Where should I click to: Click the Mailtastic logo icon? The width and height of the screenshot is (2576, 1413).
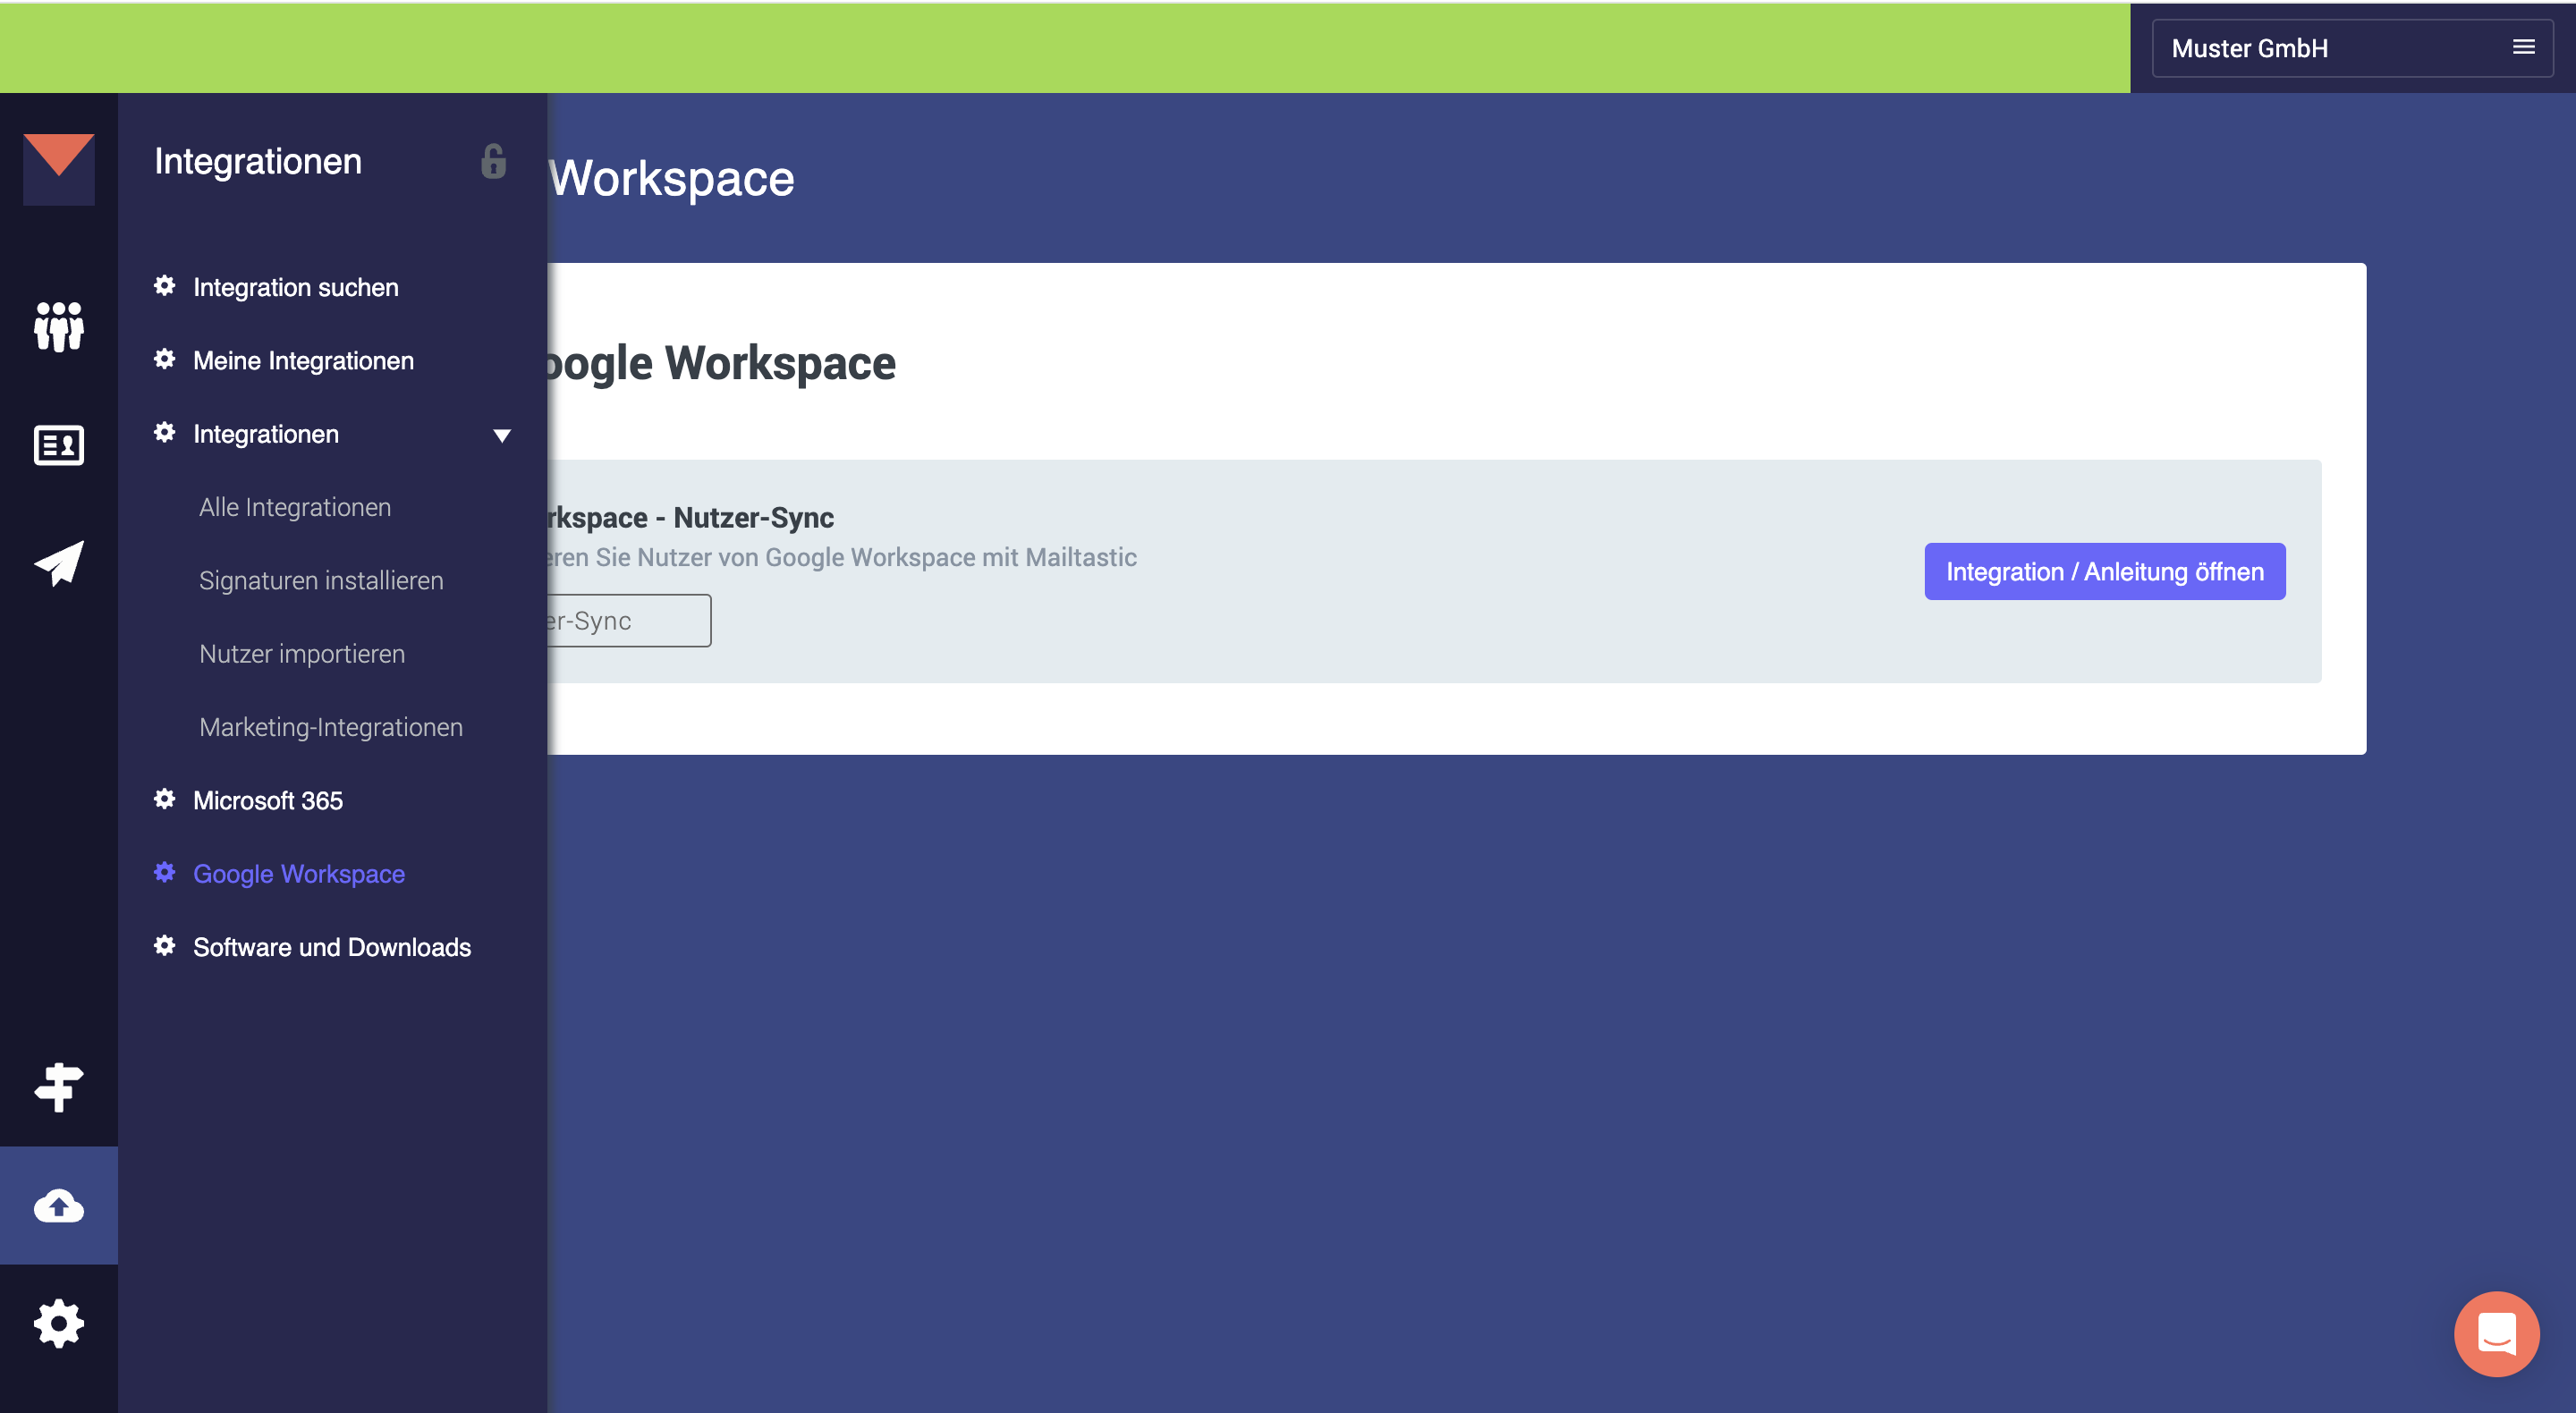[x=58, y=168]
